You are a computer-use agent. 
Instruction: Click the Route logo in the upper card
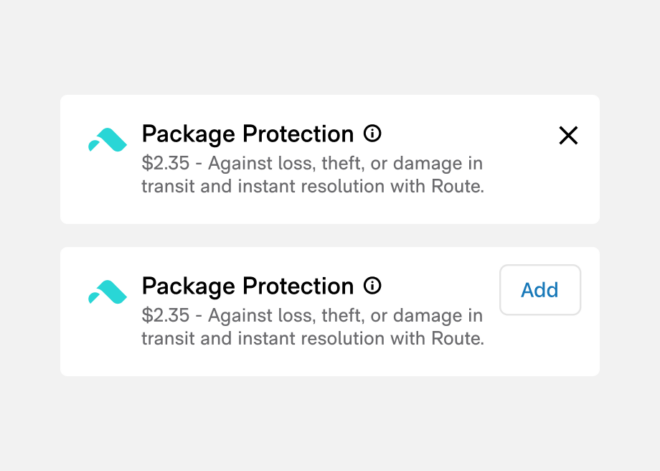(107, 140)
